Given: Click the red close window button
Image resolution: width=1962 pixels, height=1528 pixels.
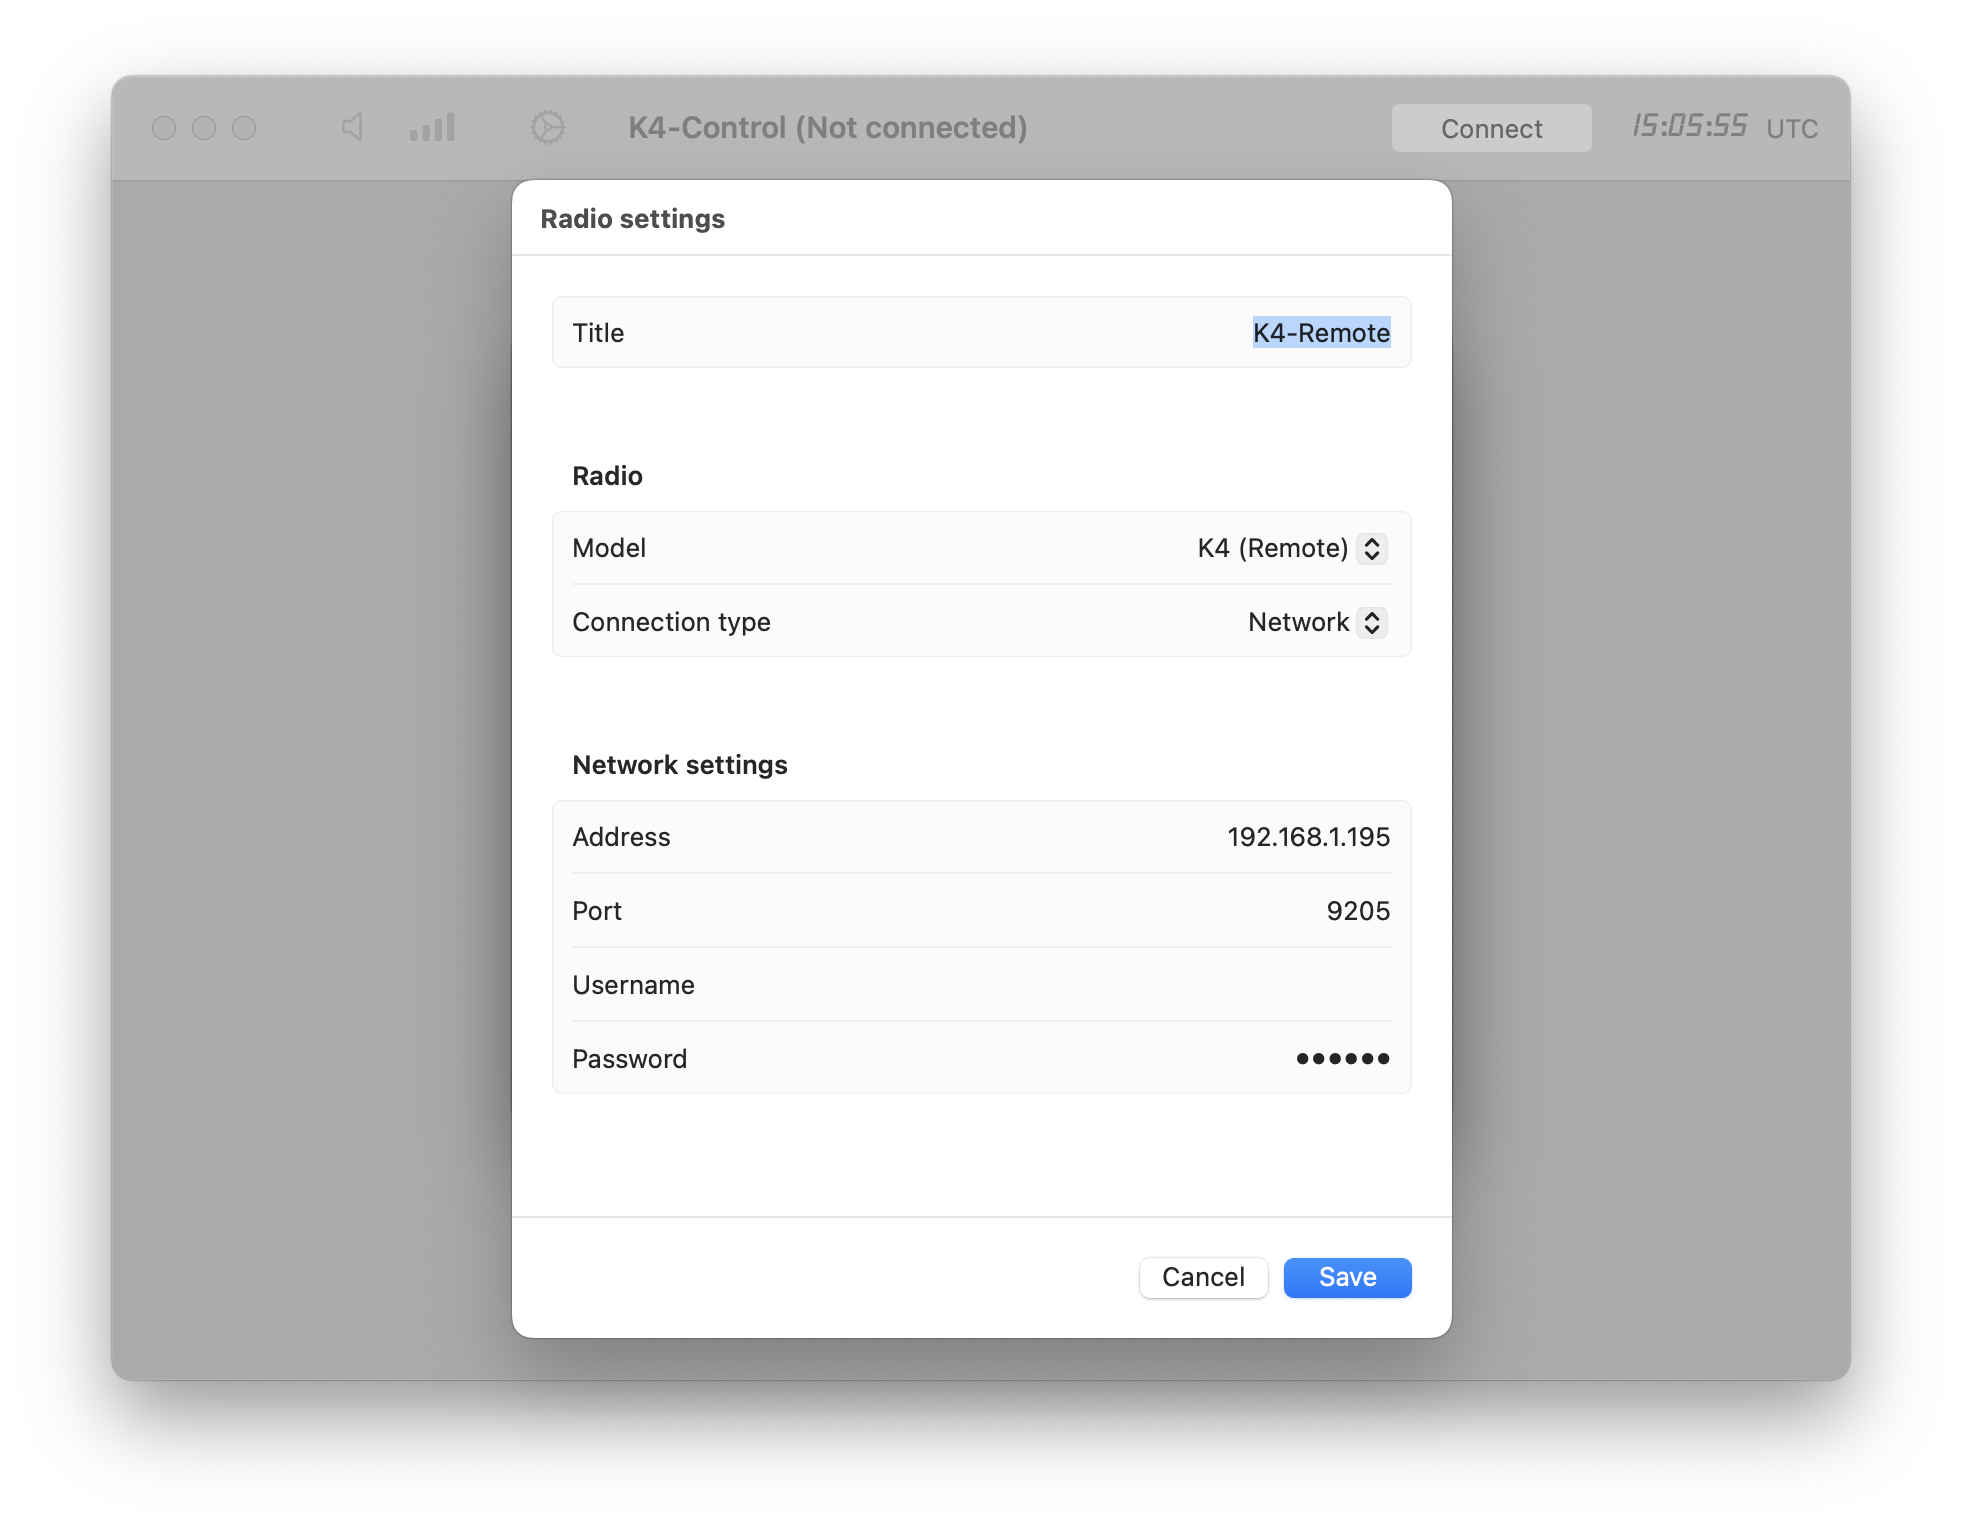Looking at the screenshot, I should click(164, 128).
